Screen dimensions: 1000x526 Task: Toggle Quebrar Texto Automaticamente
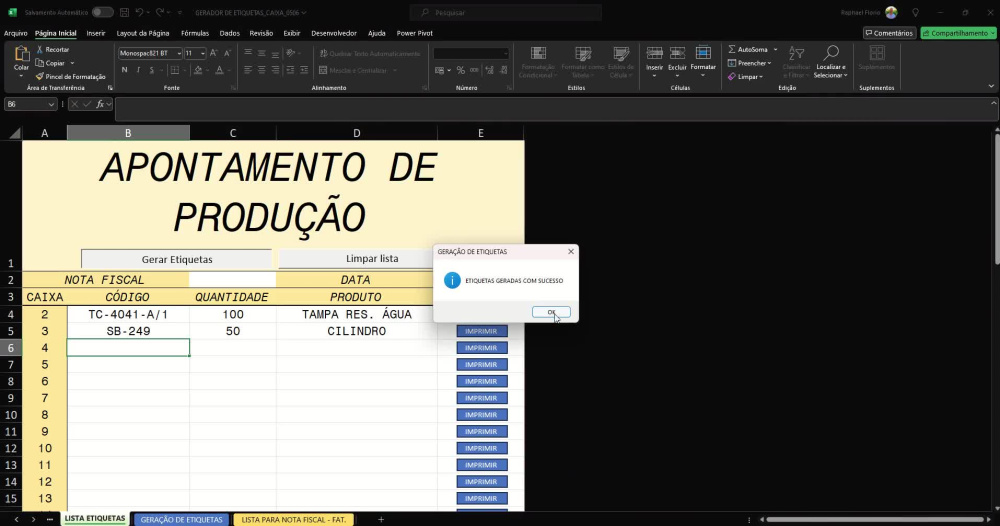point(370,54)
